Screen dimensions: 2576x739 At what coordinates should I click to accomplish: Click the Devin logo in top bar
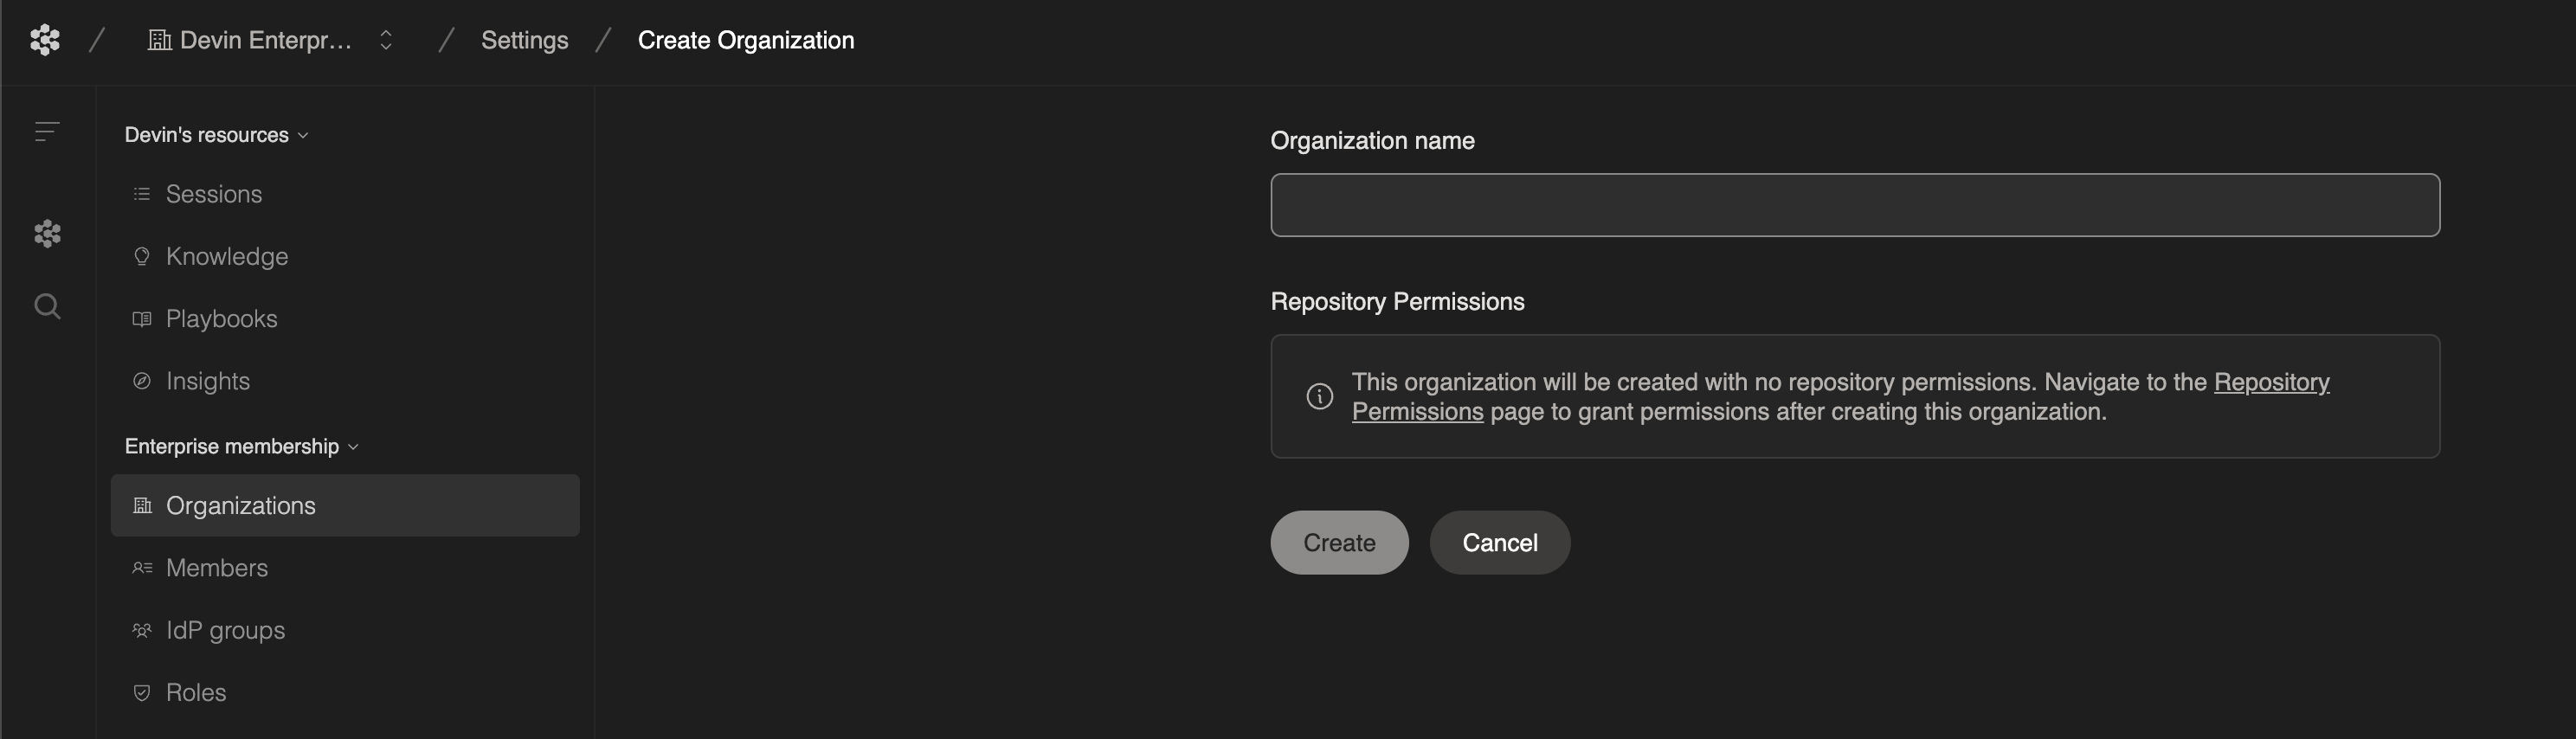(45, 40)
